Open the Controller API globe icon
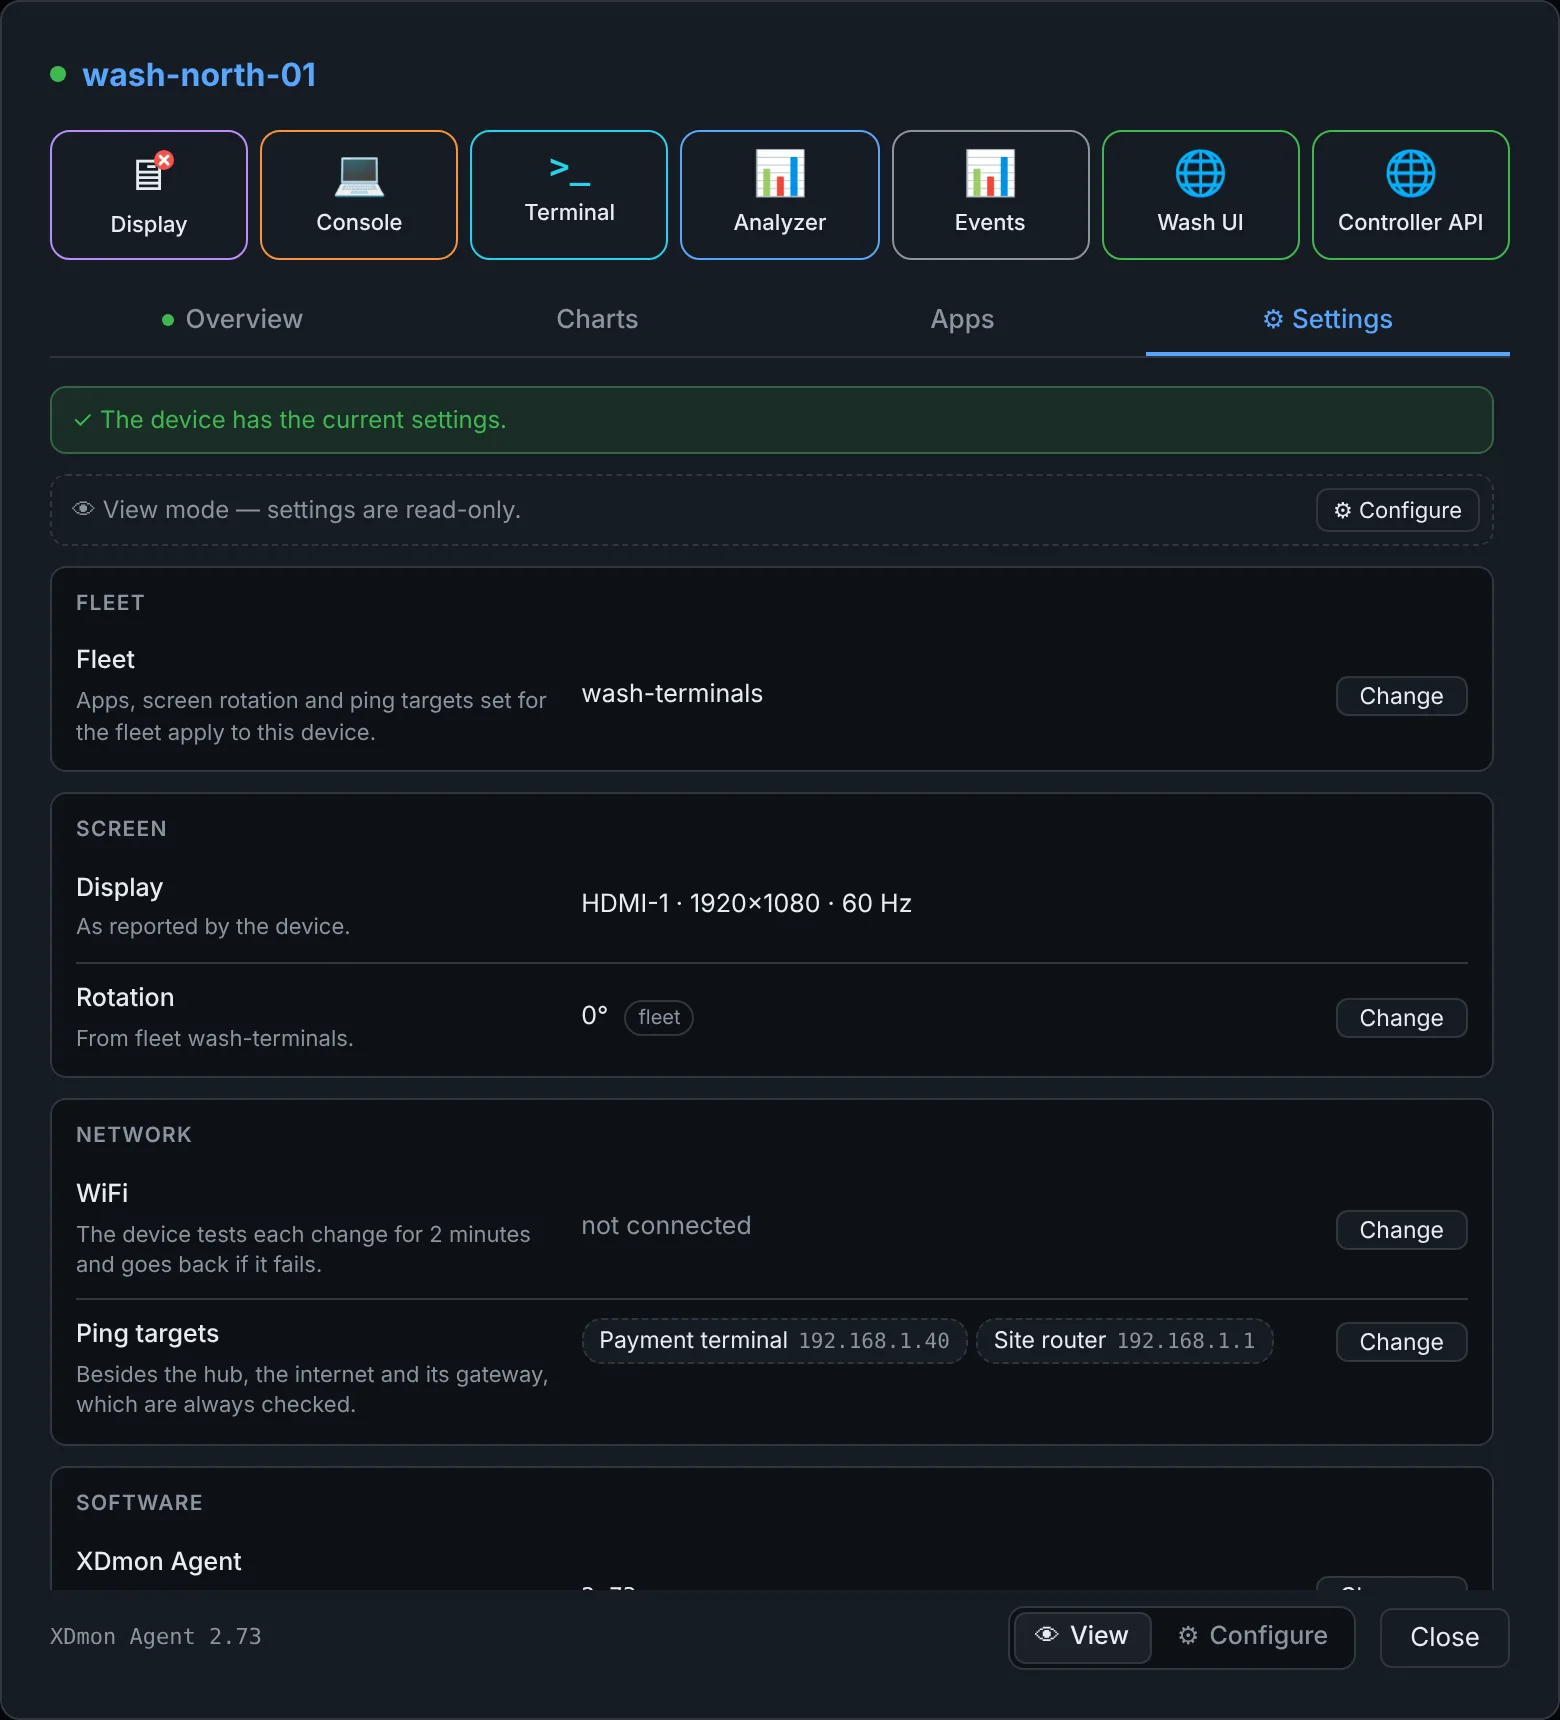 click(1411, 173)
